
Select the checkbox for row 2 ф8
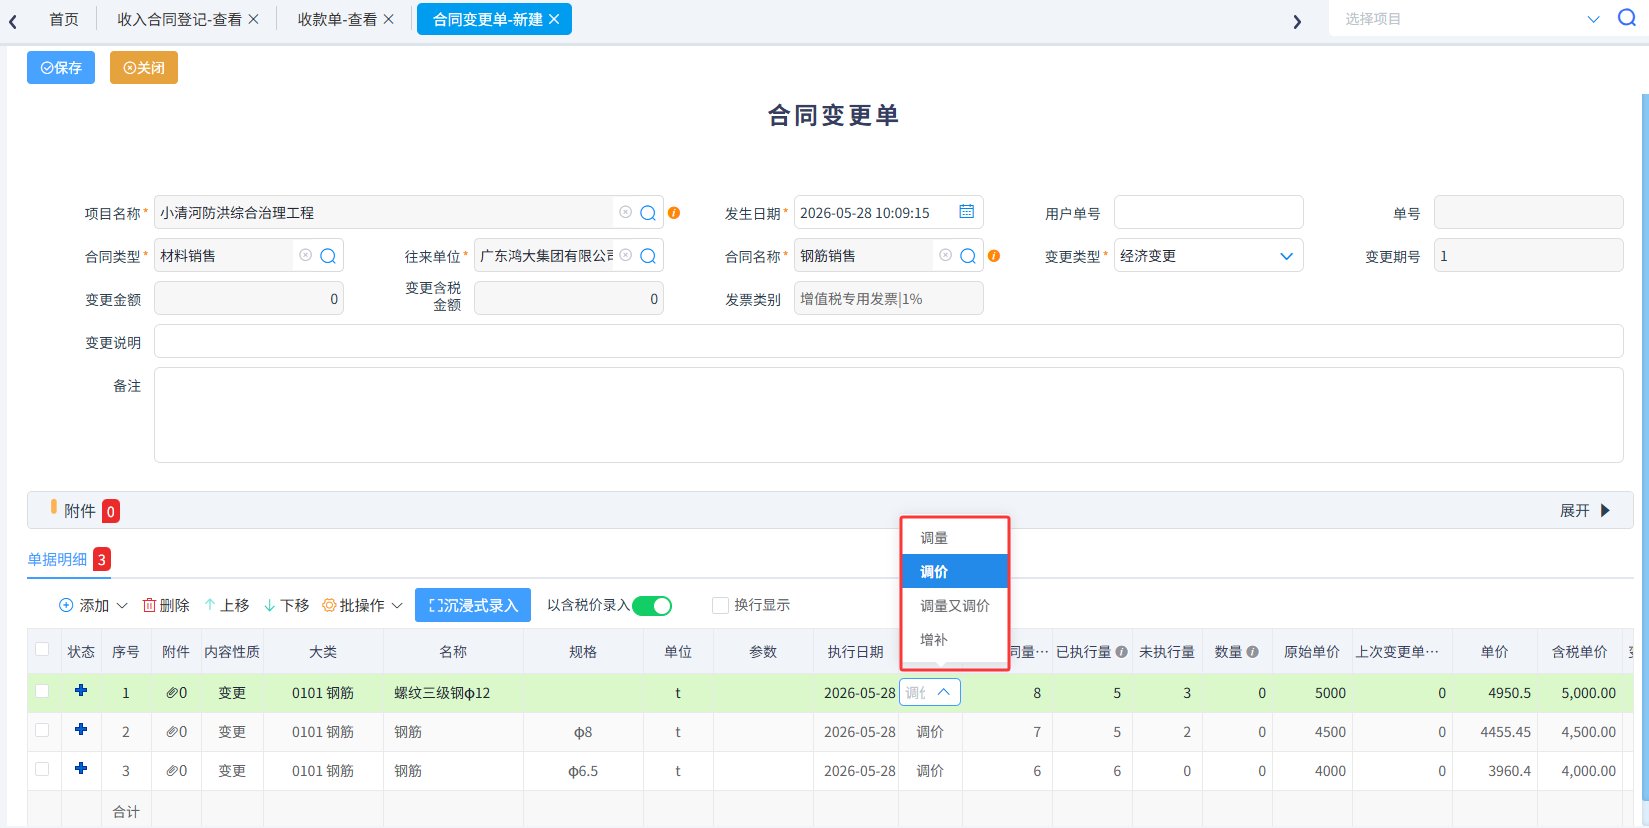42,730
